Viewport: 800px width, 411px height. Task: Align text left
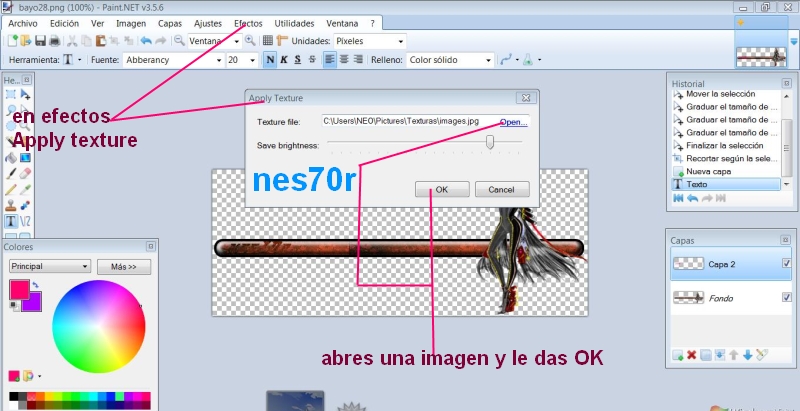330,60
